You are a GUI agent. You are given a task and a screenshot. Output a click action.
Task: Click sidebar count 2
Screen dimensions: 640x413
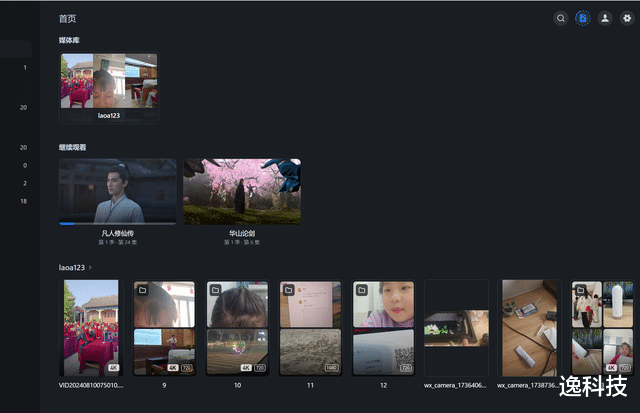(25, 183)
